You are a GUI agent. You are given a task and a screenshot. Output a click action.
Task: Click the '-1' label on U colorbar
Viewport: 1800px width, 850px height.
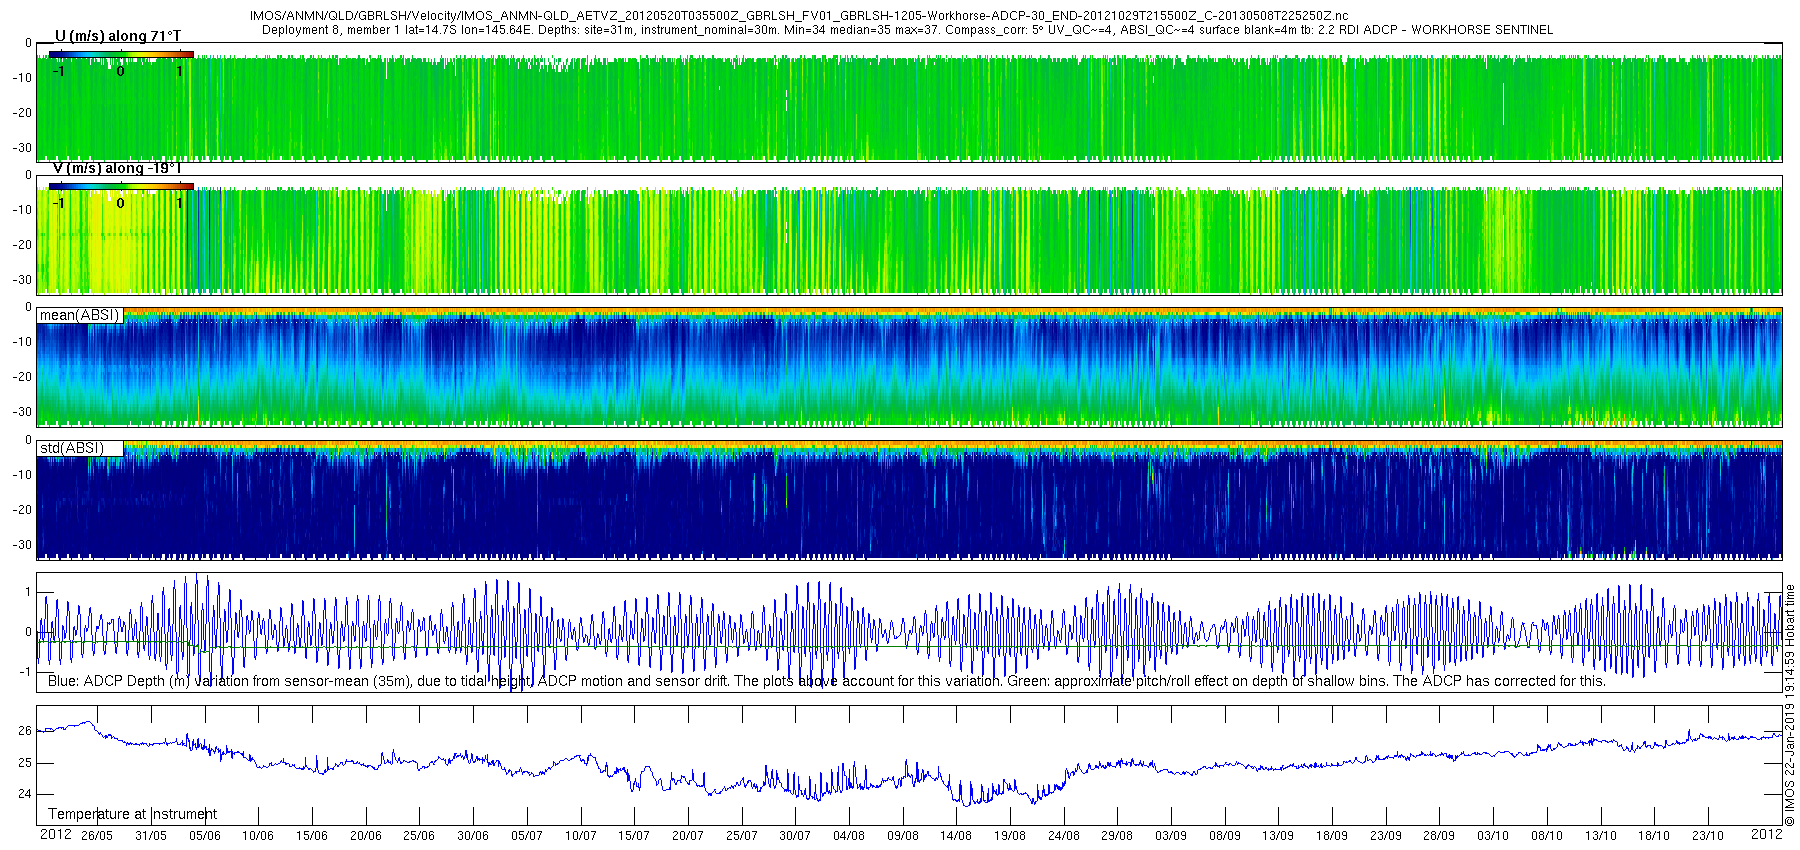59,71
